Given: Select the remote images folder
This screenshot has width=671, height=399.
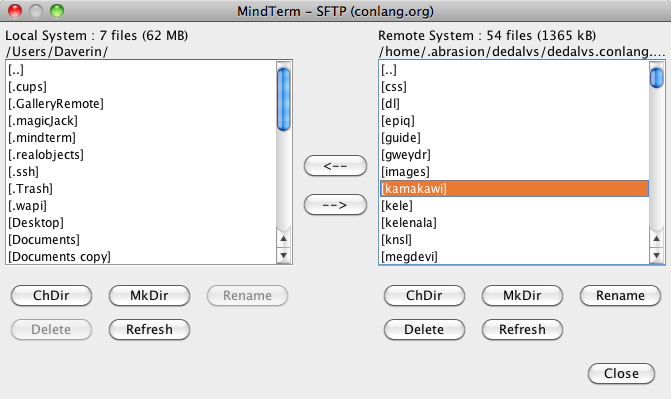Looking at the screenshot, I should click(x=514, y=172).
